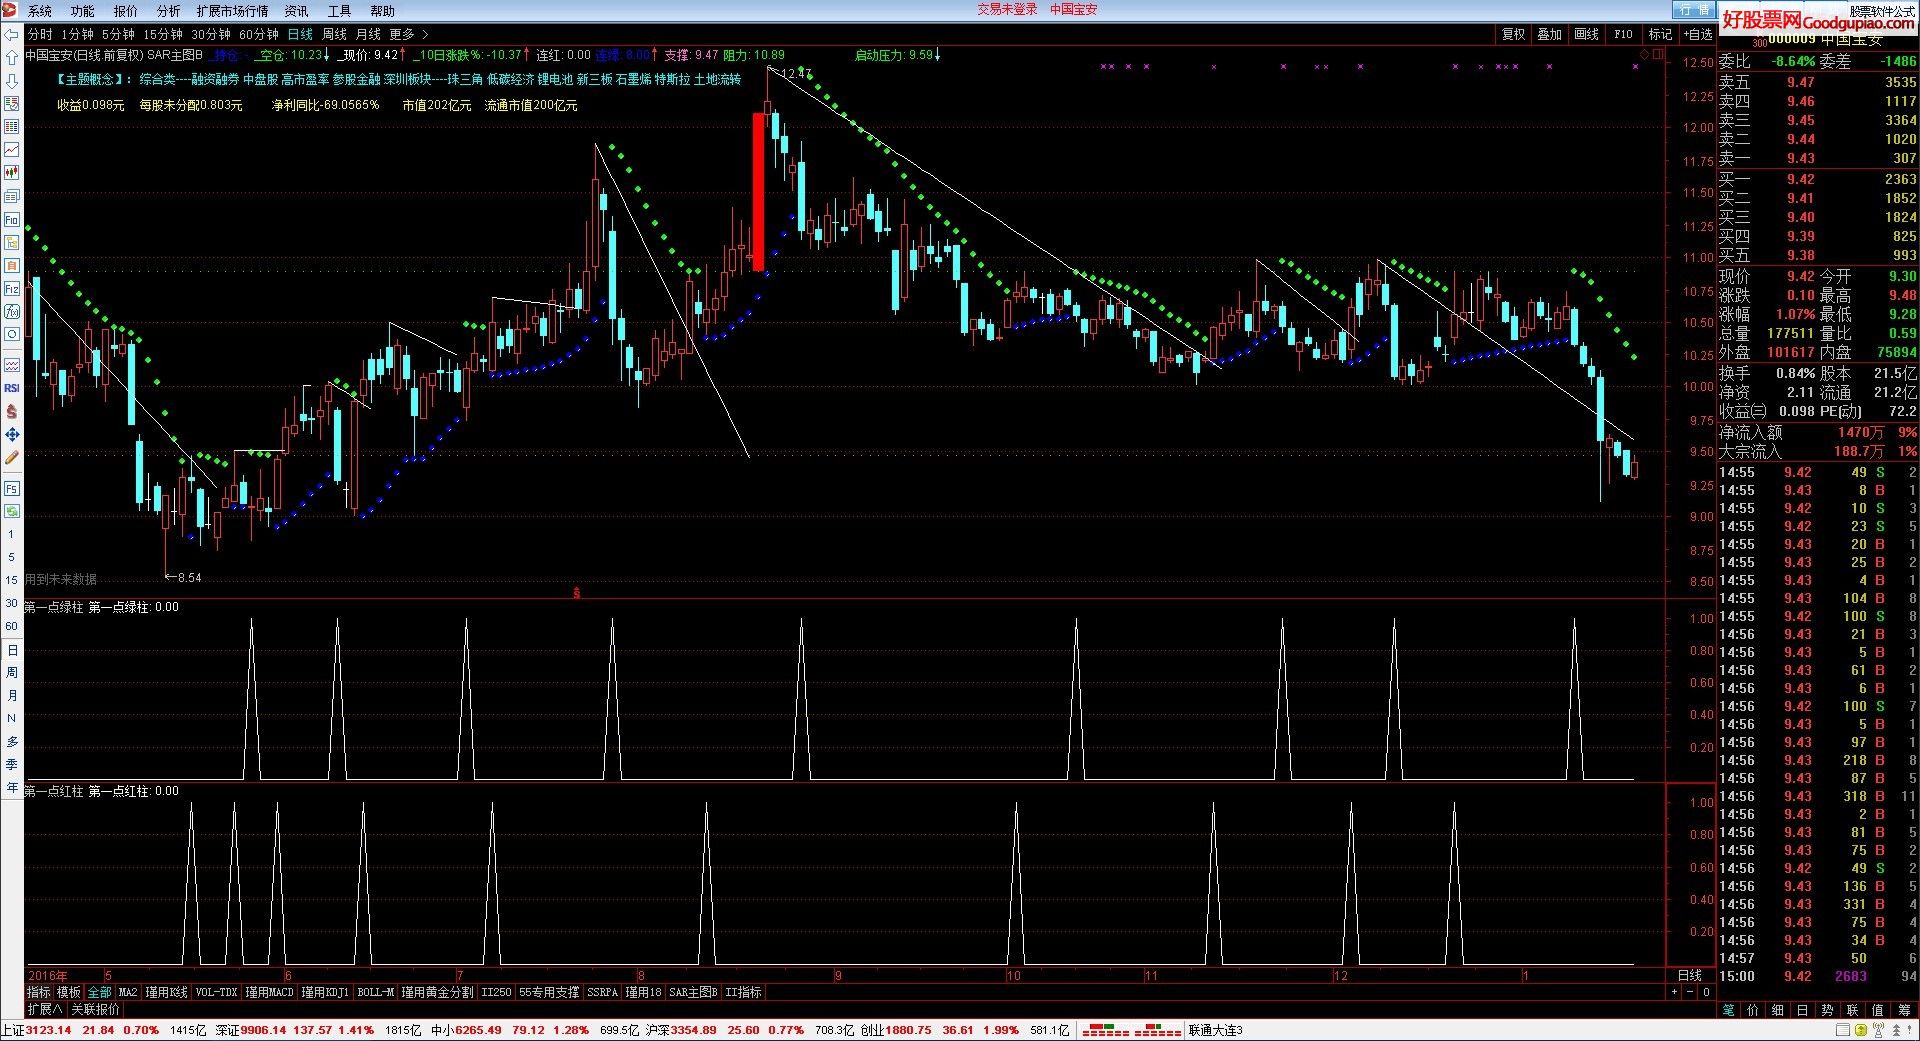This screenshot has width=1920, height=1041.
Task: Open the 叠加 overlay dropdown
Action: tap(1550, 34)
